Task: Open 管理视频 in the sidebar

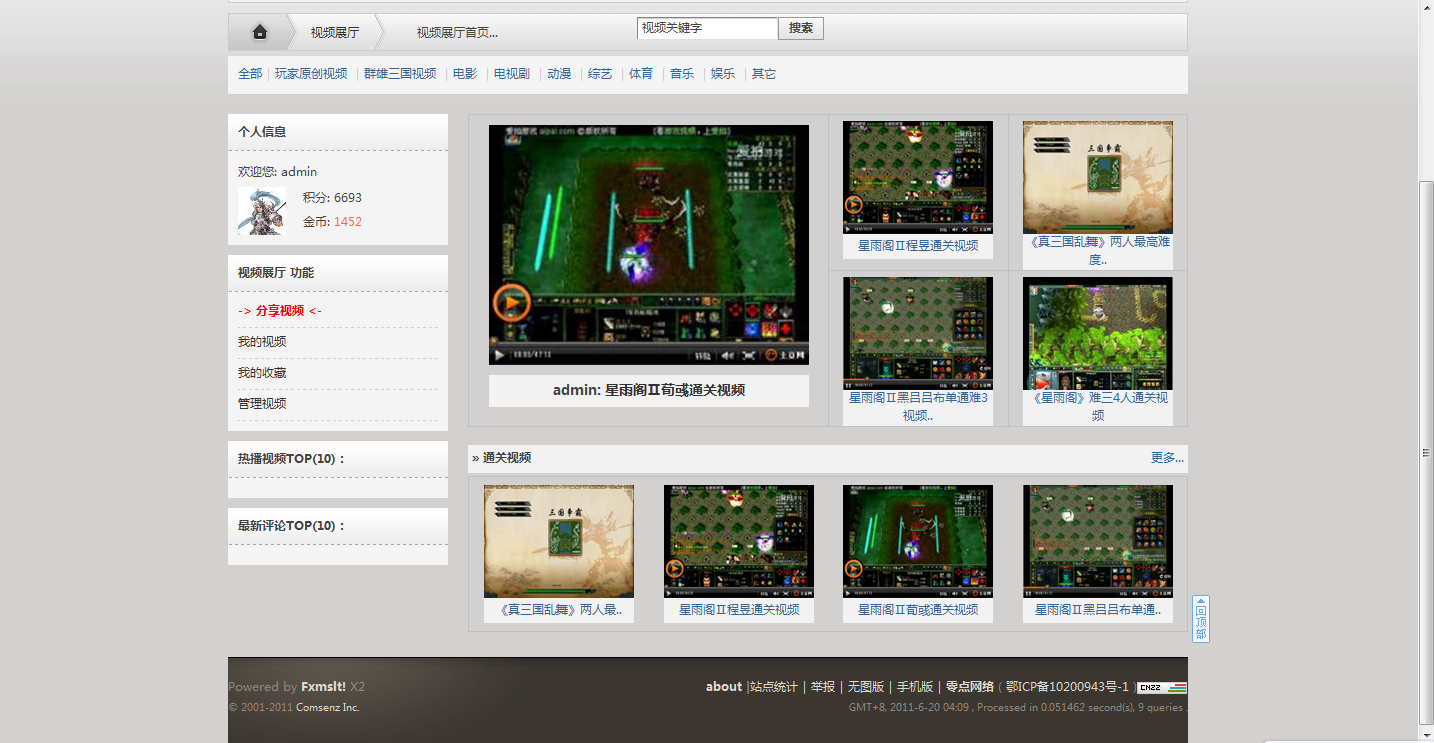Action: click(262, 404)
